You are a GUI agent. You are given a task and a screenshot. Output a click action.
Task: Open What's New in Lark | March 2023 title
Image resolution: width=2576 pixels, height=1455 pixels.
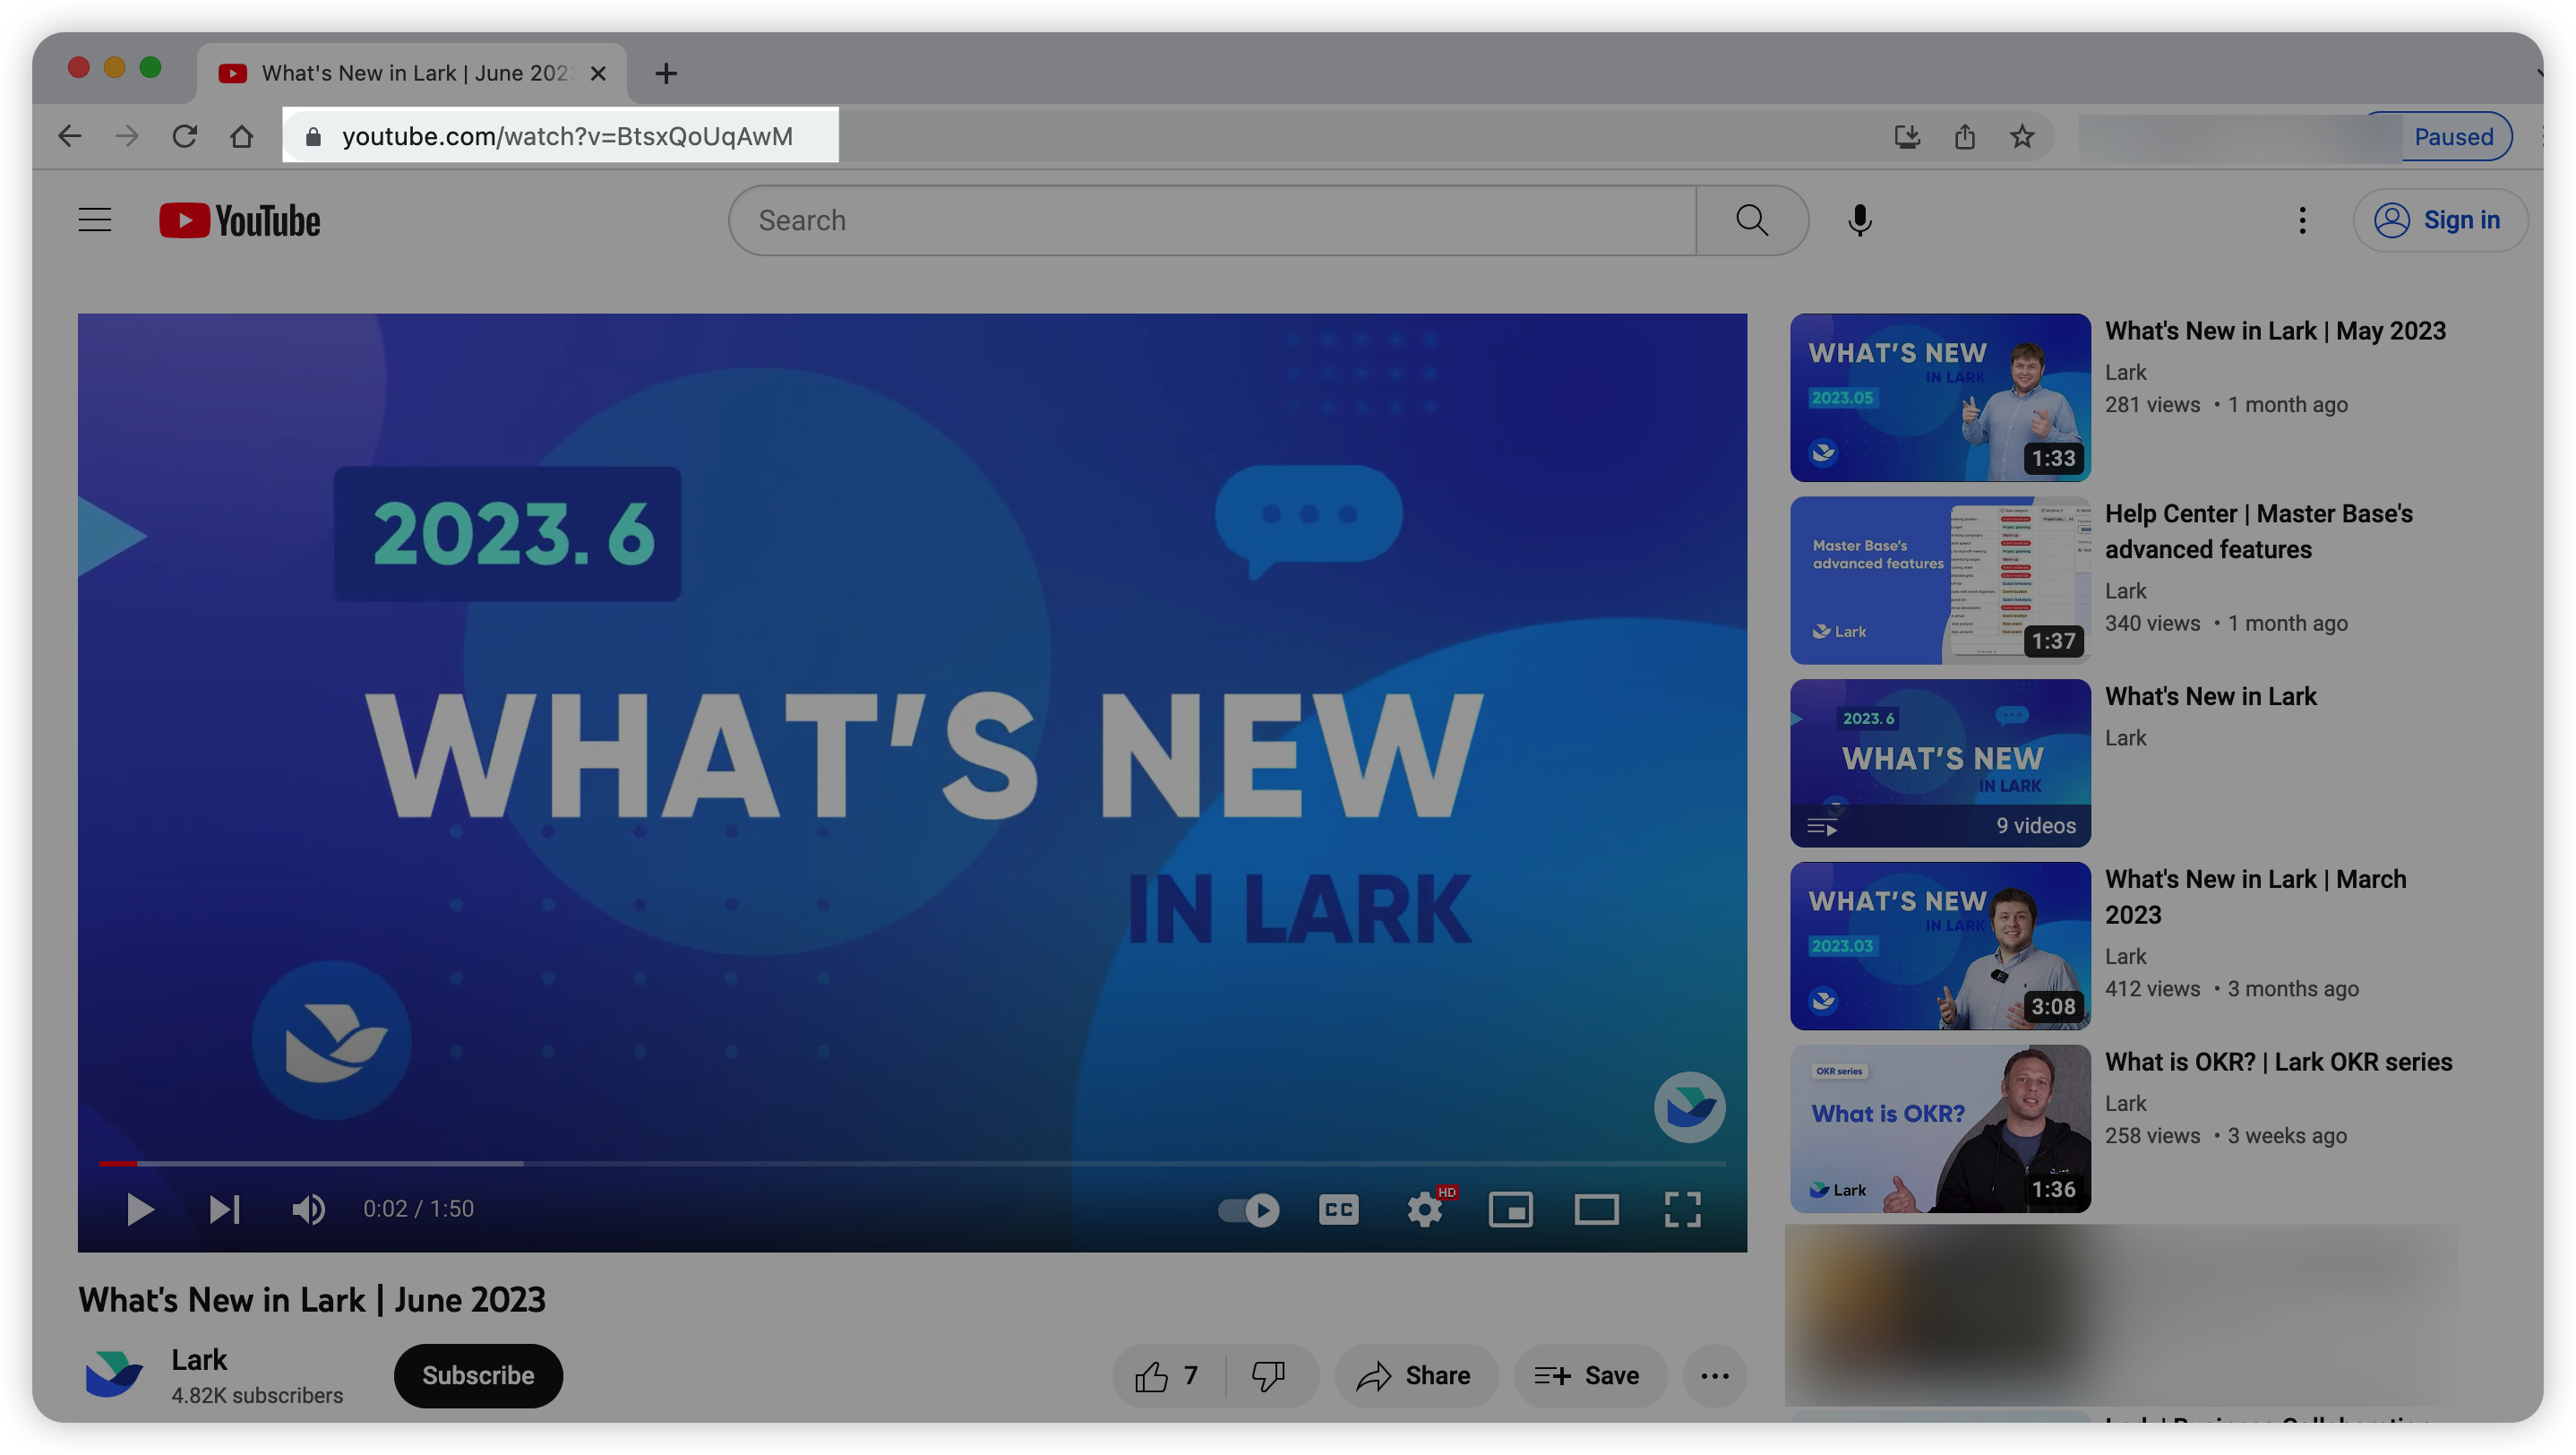tap(2255, 896)
